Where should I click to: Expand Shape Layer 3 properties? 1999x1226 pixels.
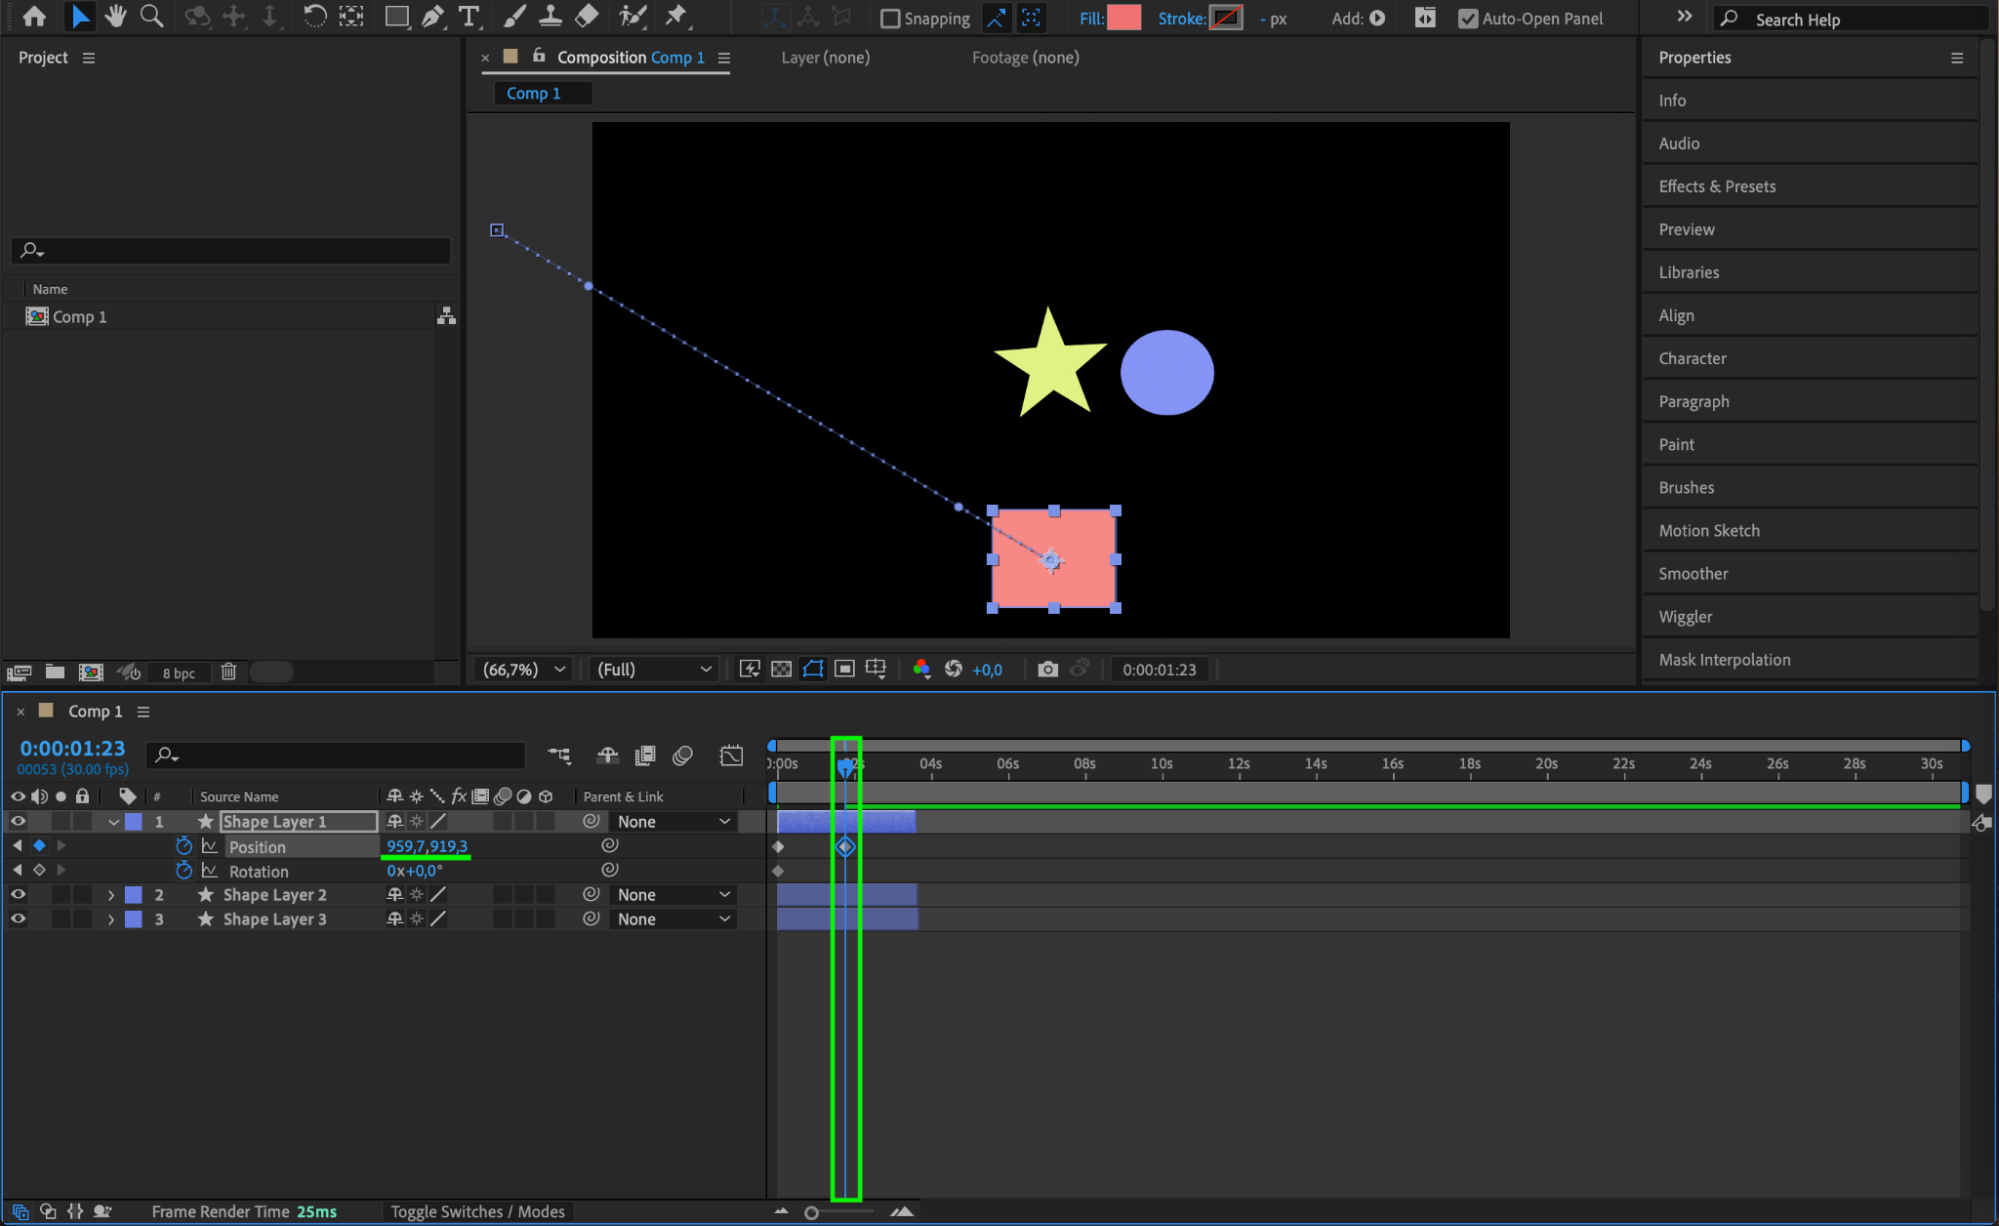[x=111, y=919]
